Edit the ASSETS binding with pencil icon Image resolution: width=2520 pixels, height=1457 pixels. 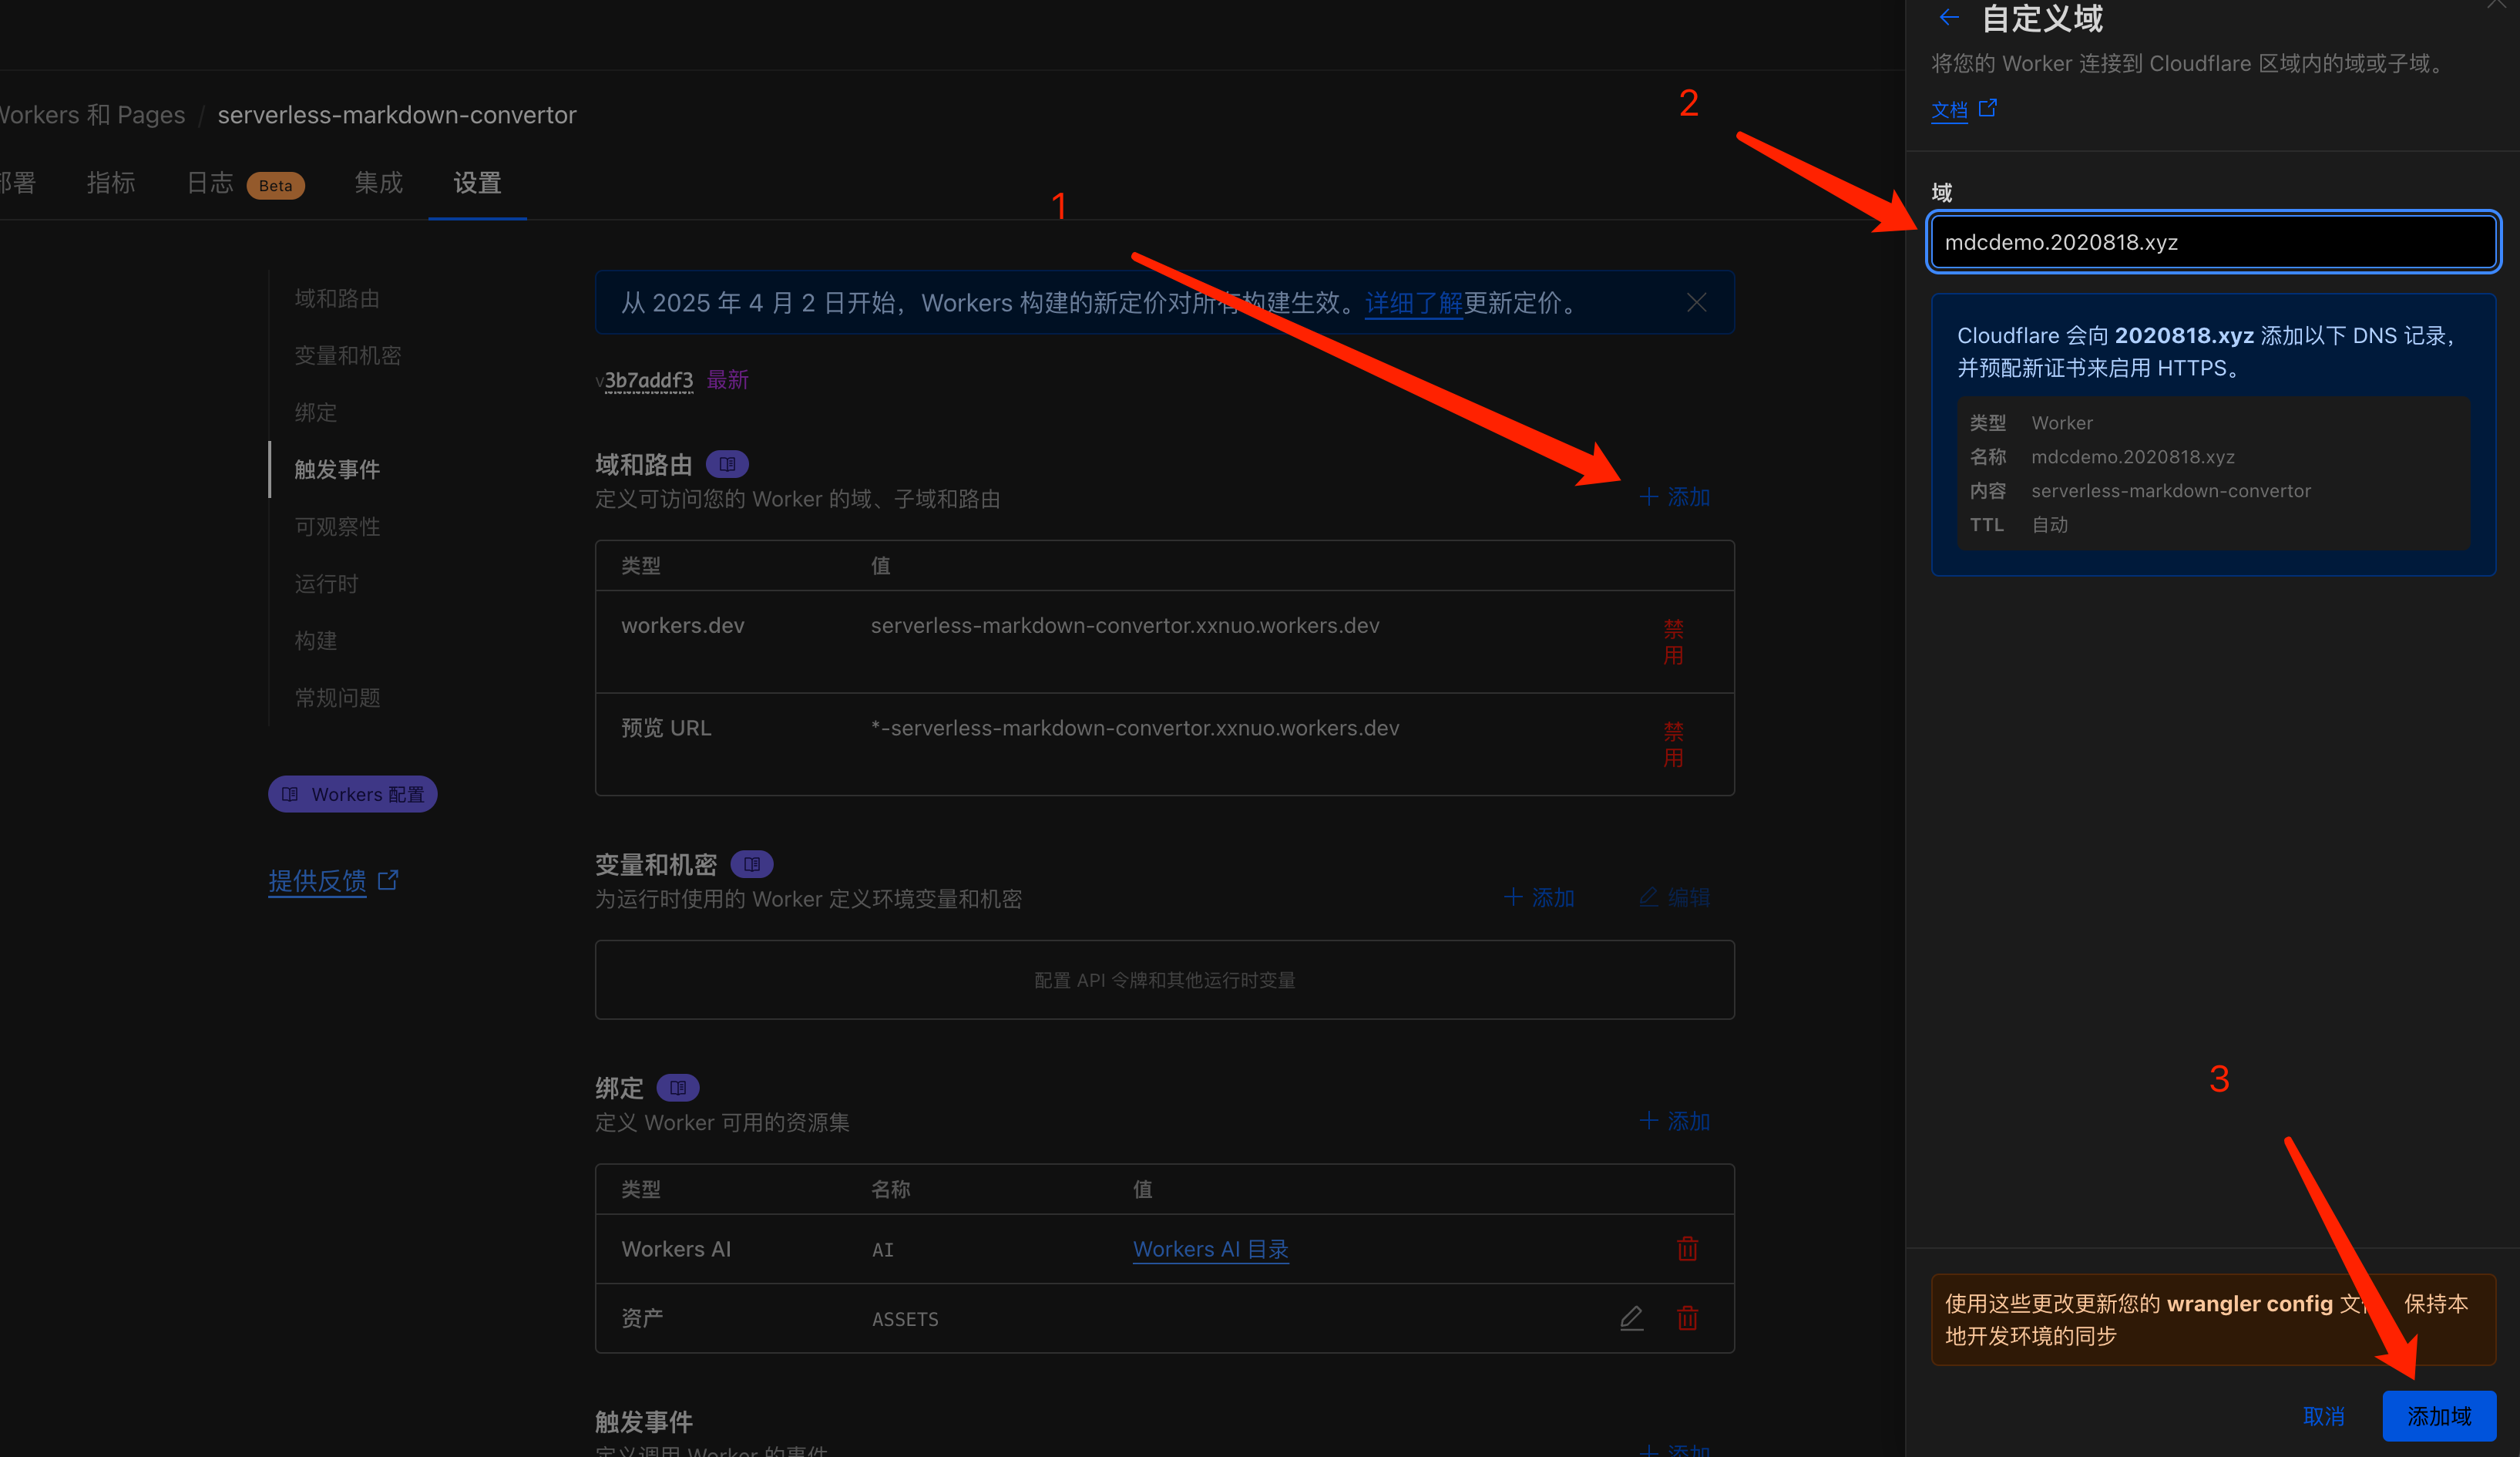1631,1318
